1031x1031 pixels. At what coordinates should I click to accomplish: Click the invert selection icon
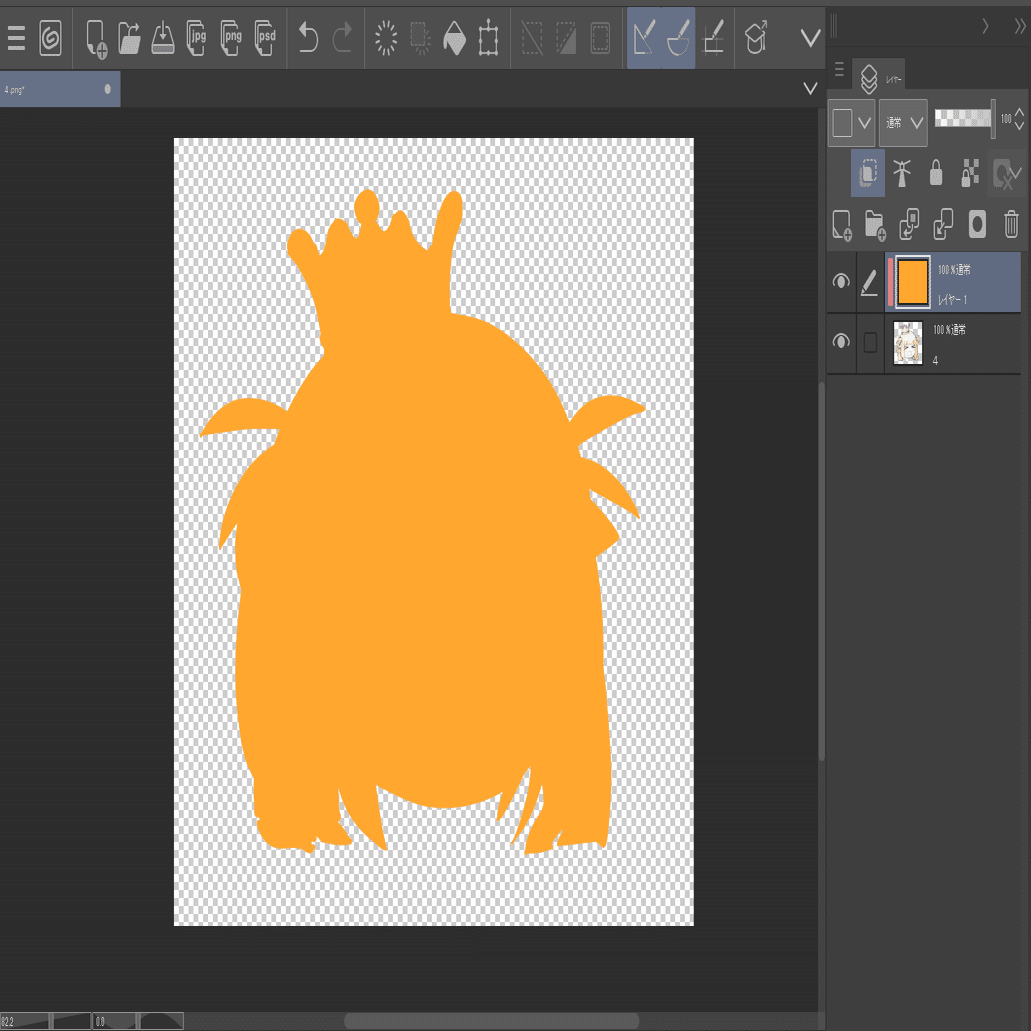[x=566, y=37]
